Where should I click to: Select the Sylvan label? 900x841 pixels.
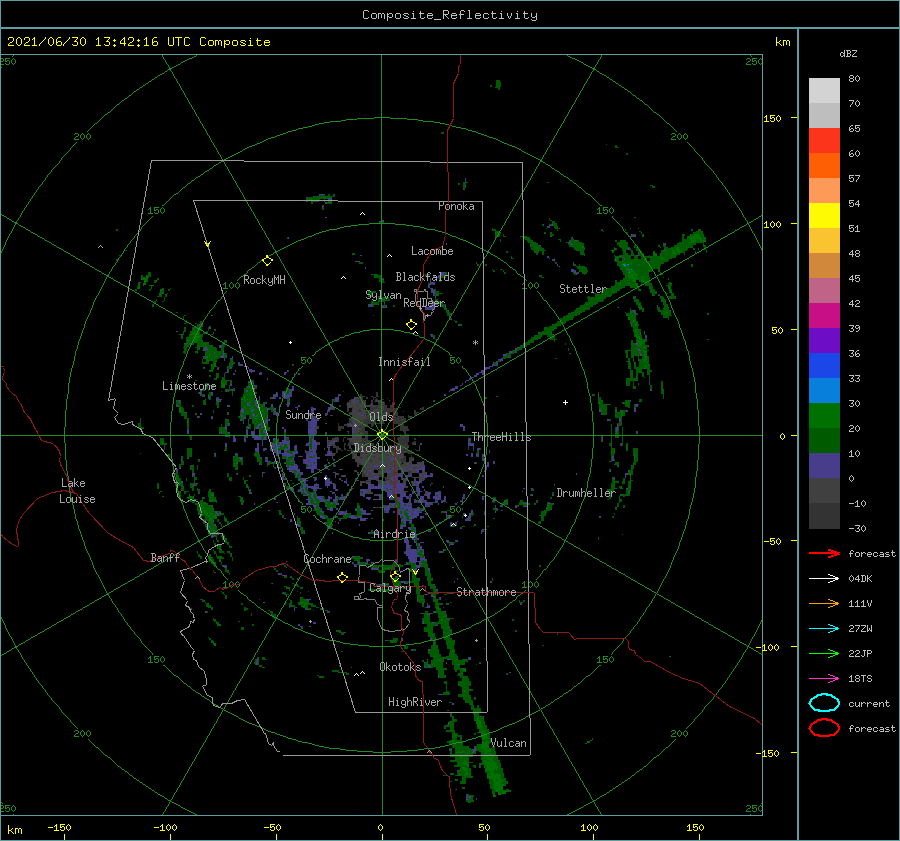tap(383, 295)
